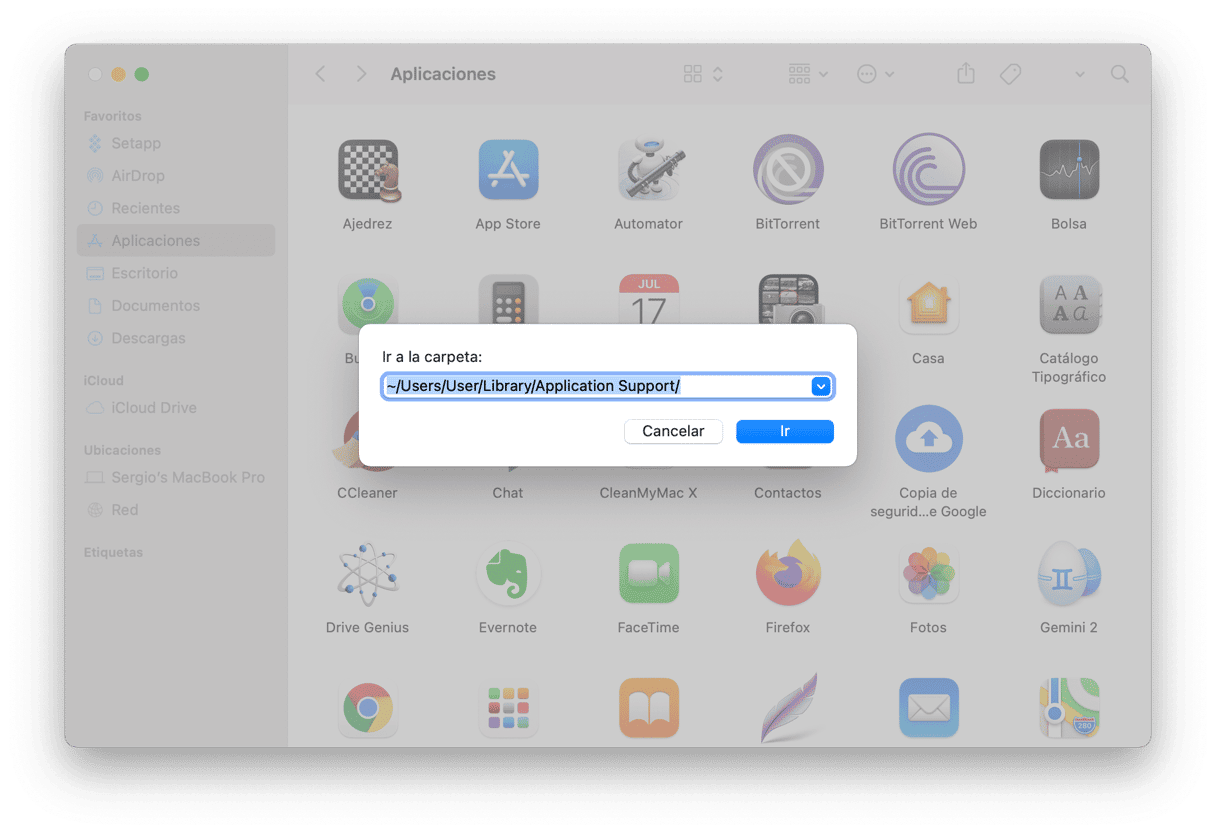The width and height of the screenshot is (1216, 833).
Task: Select the Fotos app icon
Action: tap(928, 574)
